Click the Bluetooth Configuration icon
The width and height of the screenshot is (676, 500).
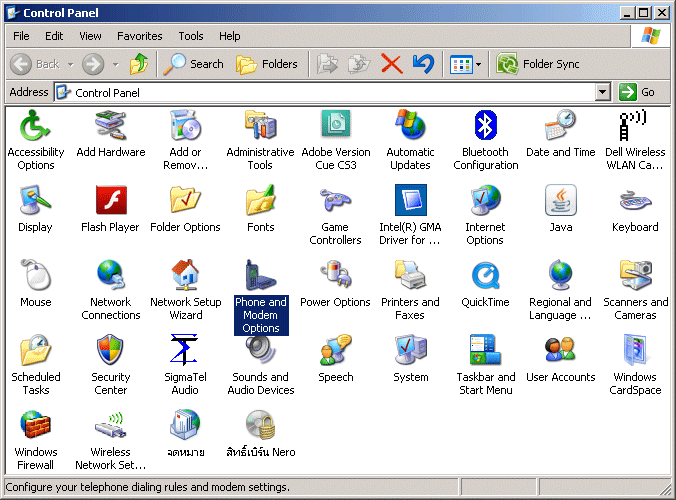(485, 125)
